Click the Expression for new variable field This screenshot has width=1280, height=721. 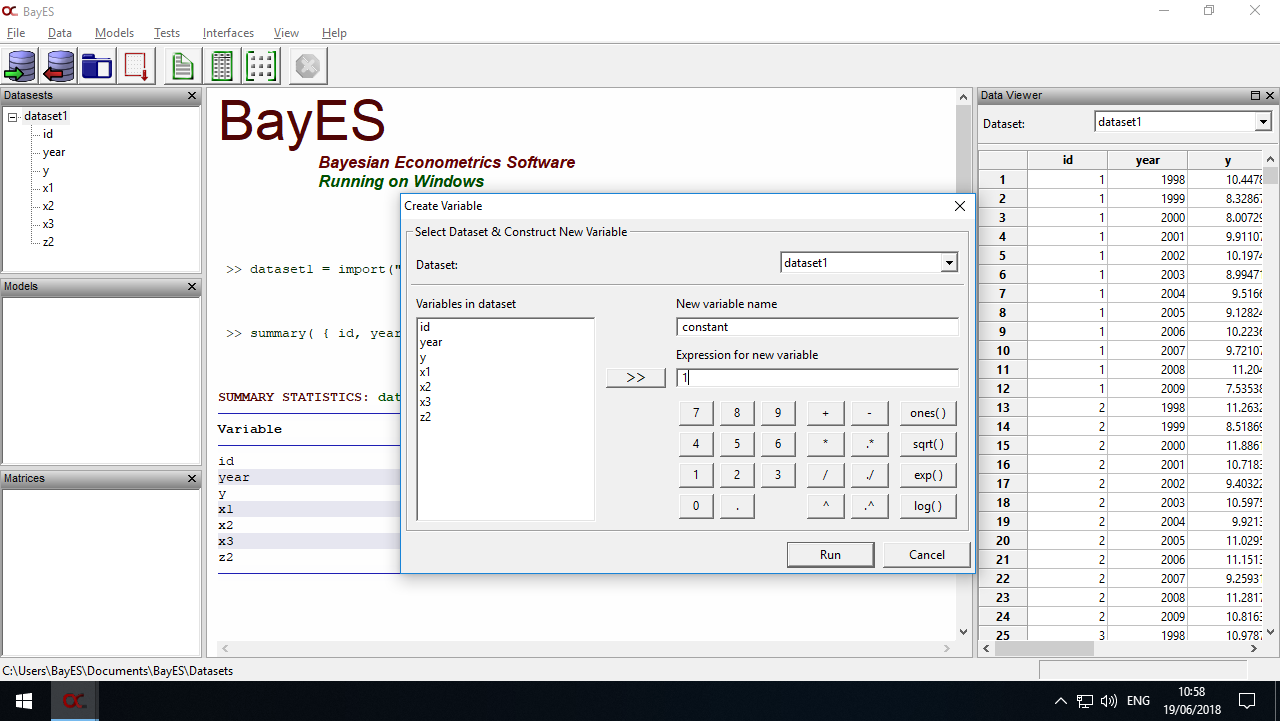pyautogui.click(x=817, y=378)
